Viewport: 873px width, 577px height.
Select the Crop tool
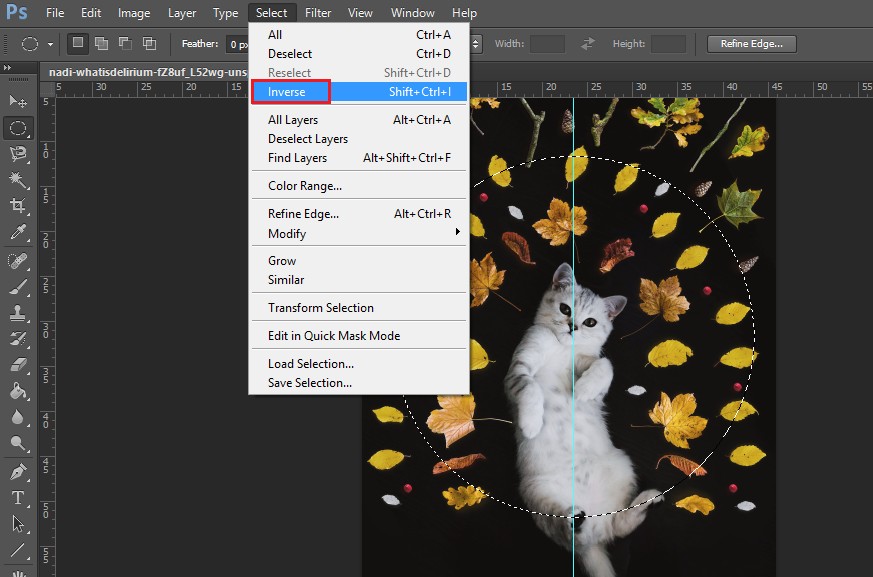pyautogui.click(x=18, y=206)
